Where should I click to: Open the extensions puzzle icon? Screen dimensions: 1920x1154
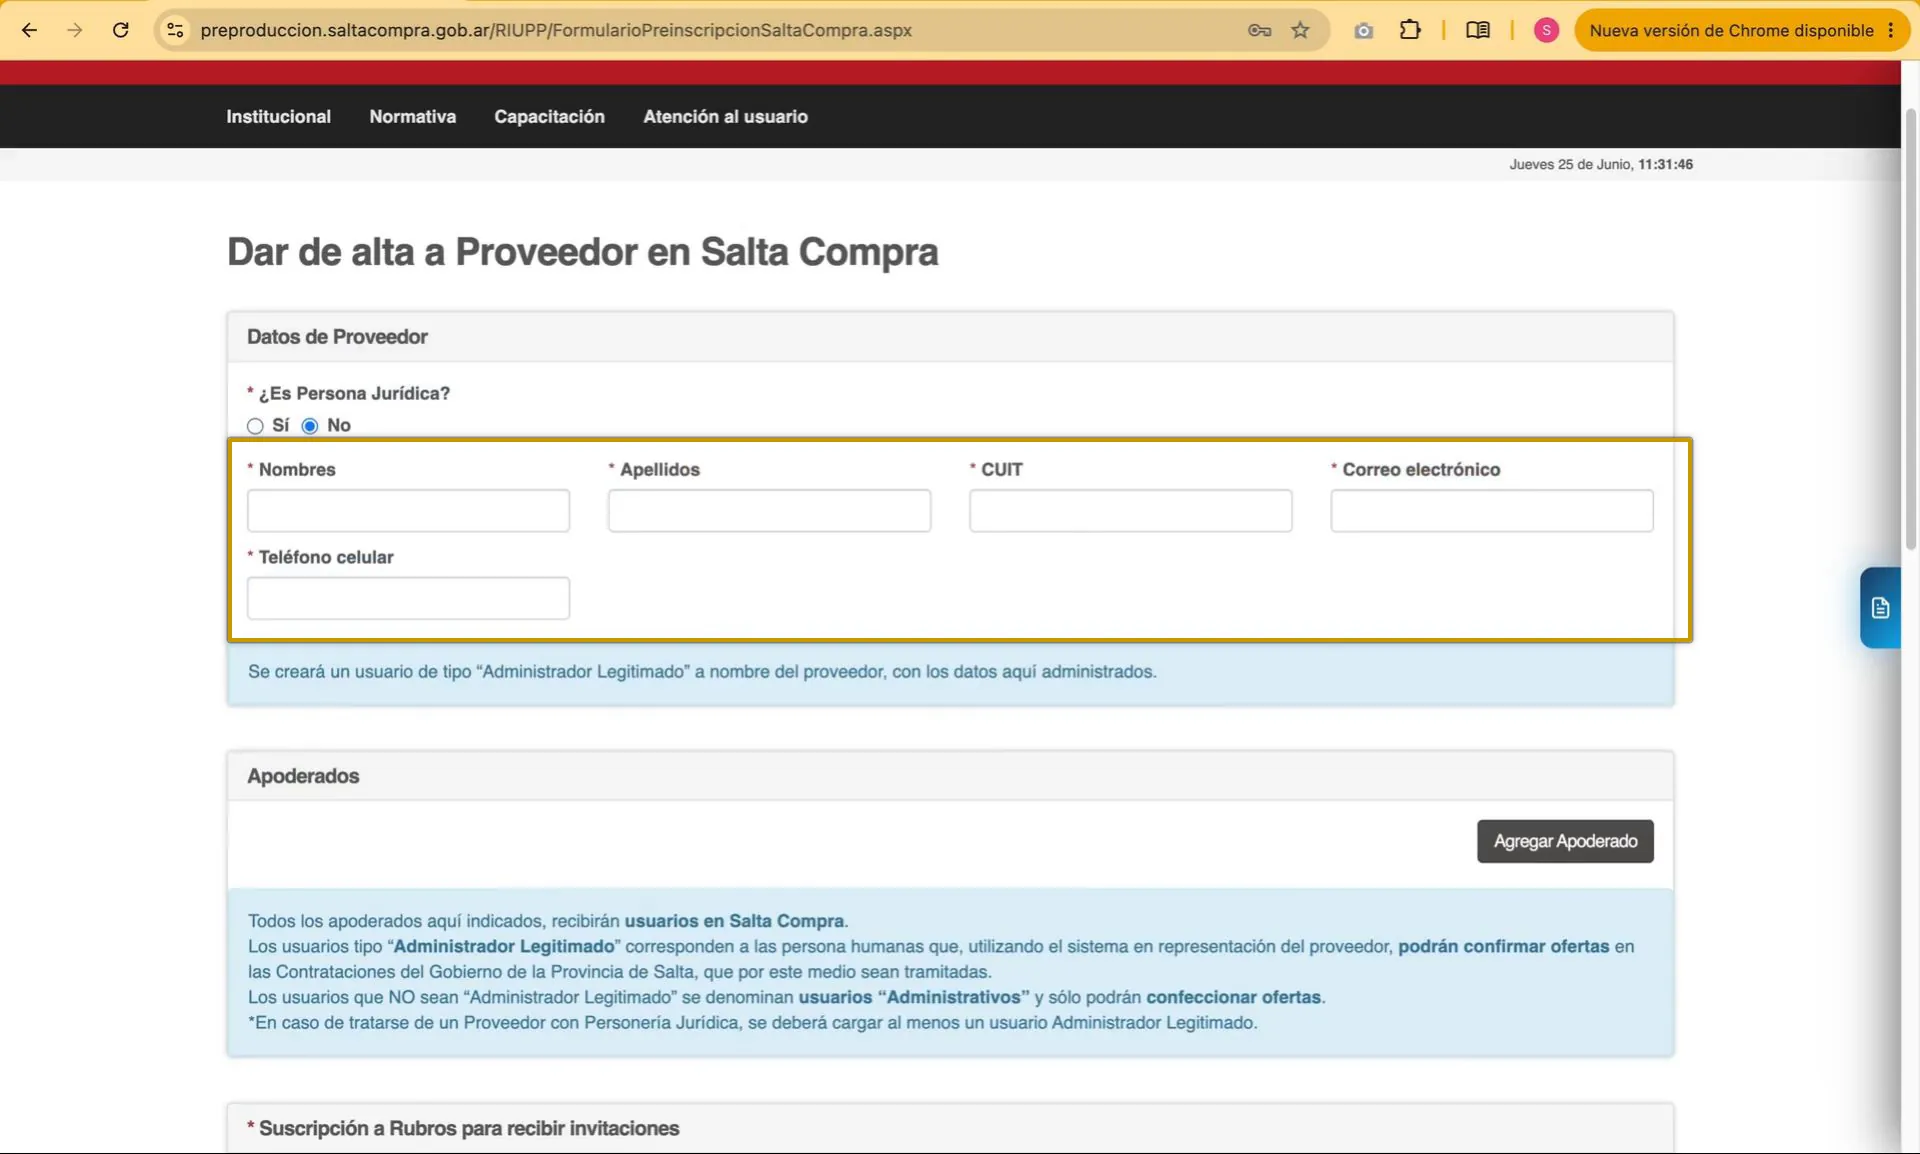(x=1410, y=30)
